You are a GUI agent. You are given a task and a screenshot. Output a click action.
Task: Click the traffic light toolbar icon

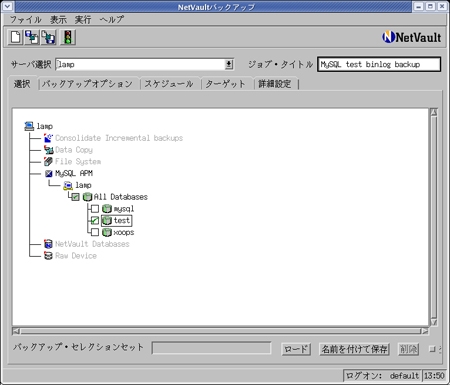click(x=68, y=37)
